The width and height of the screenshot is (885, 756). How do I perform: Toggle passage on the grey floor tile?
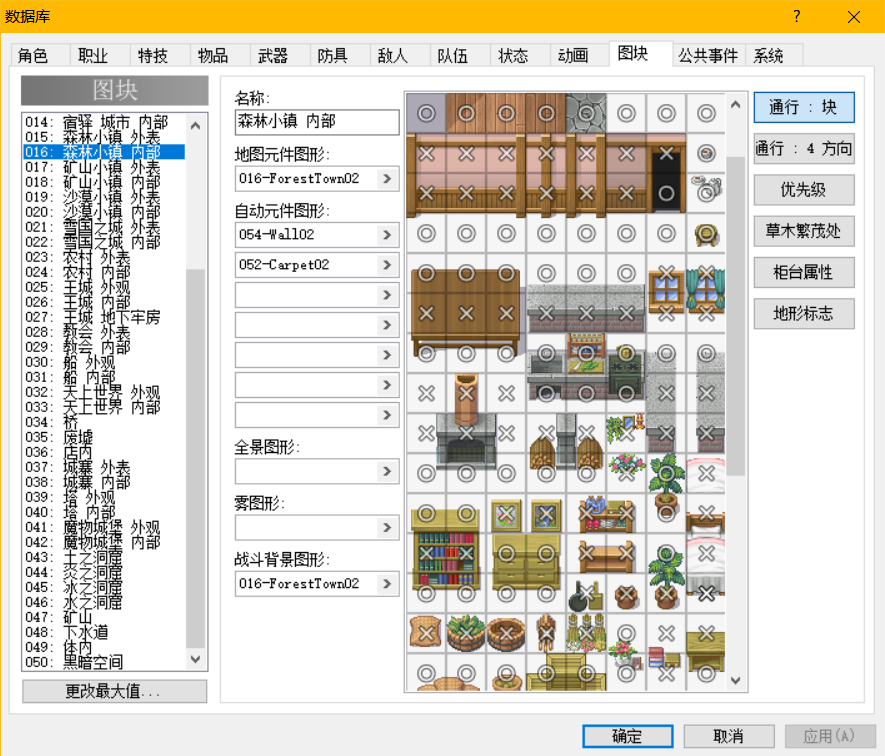[x=426, y=113]
